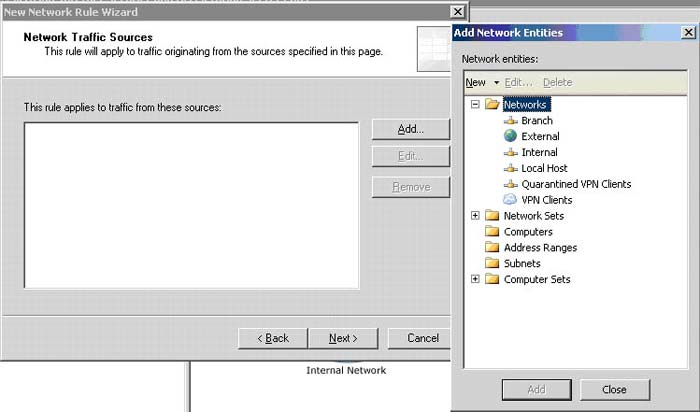The height and width of the screenshot is (412, 700).
Task: Go Back in the wizard
Action: [x=273, y=338]
